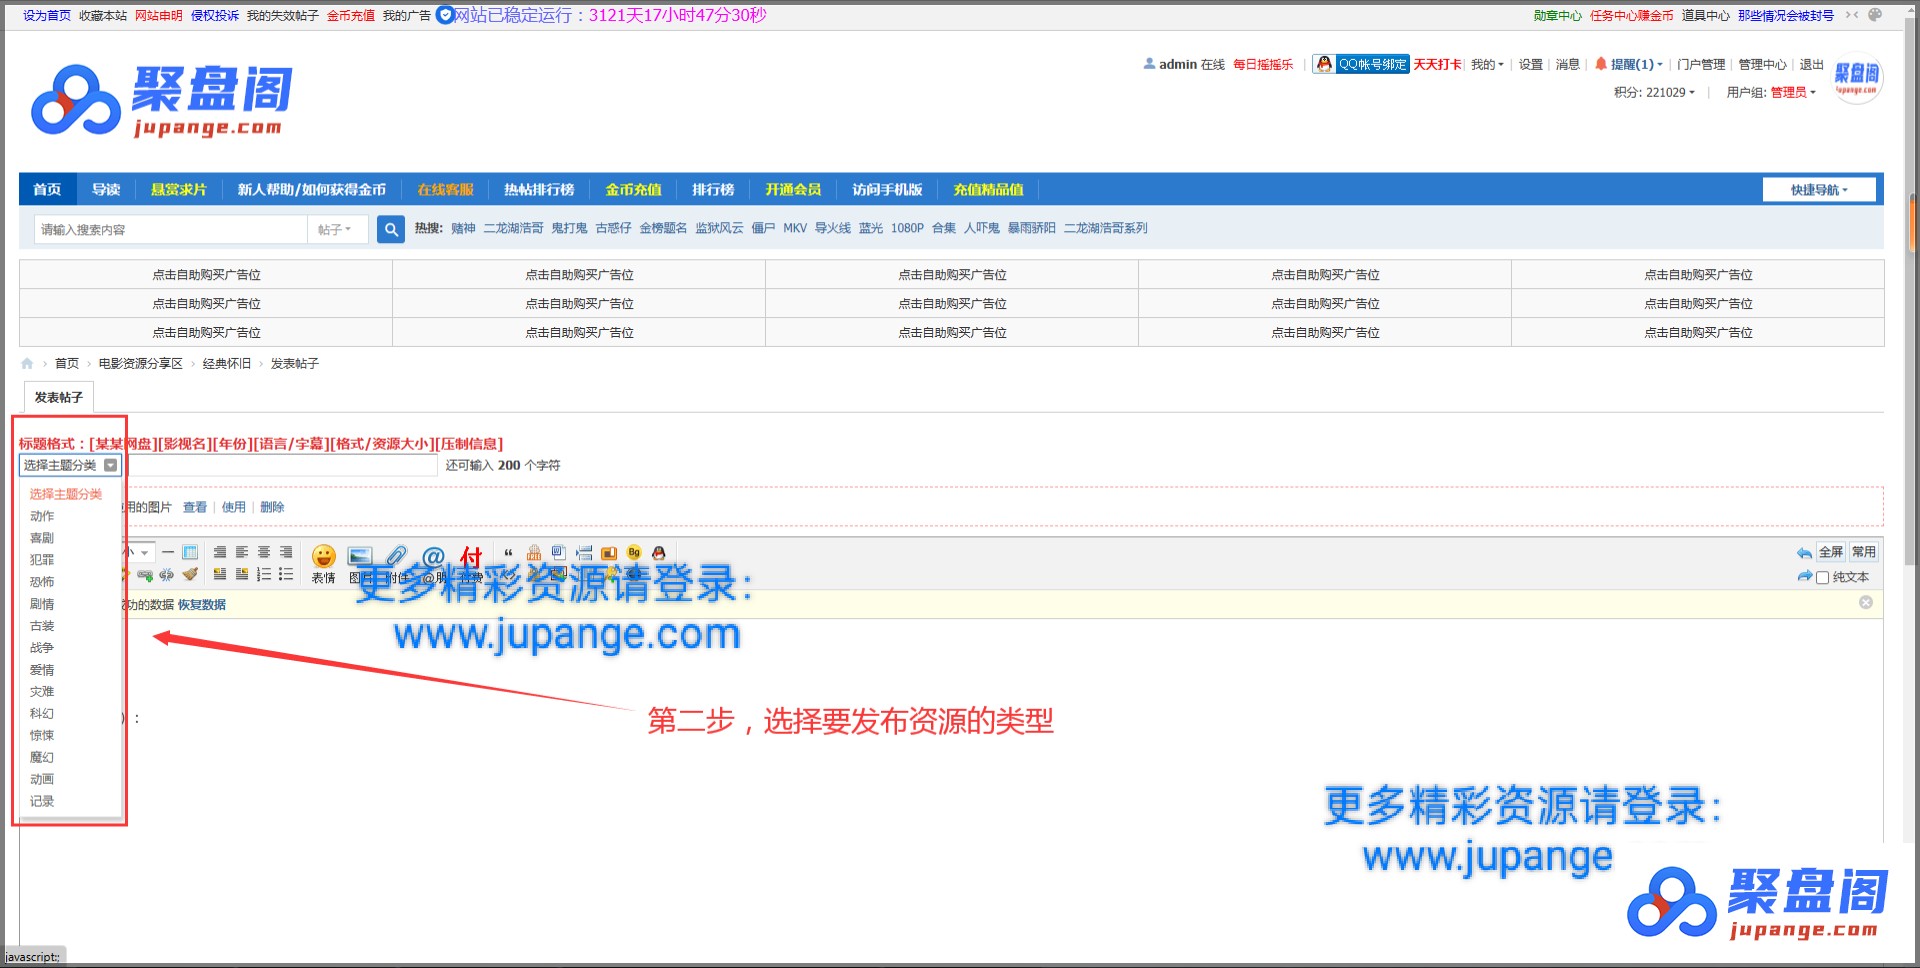Choose 记录 in the category list

click(x=42, y=801)
